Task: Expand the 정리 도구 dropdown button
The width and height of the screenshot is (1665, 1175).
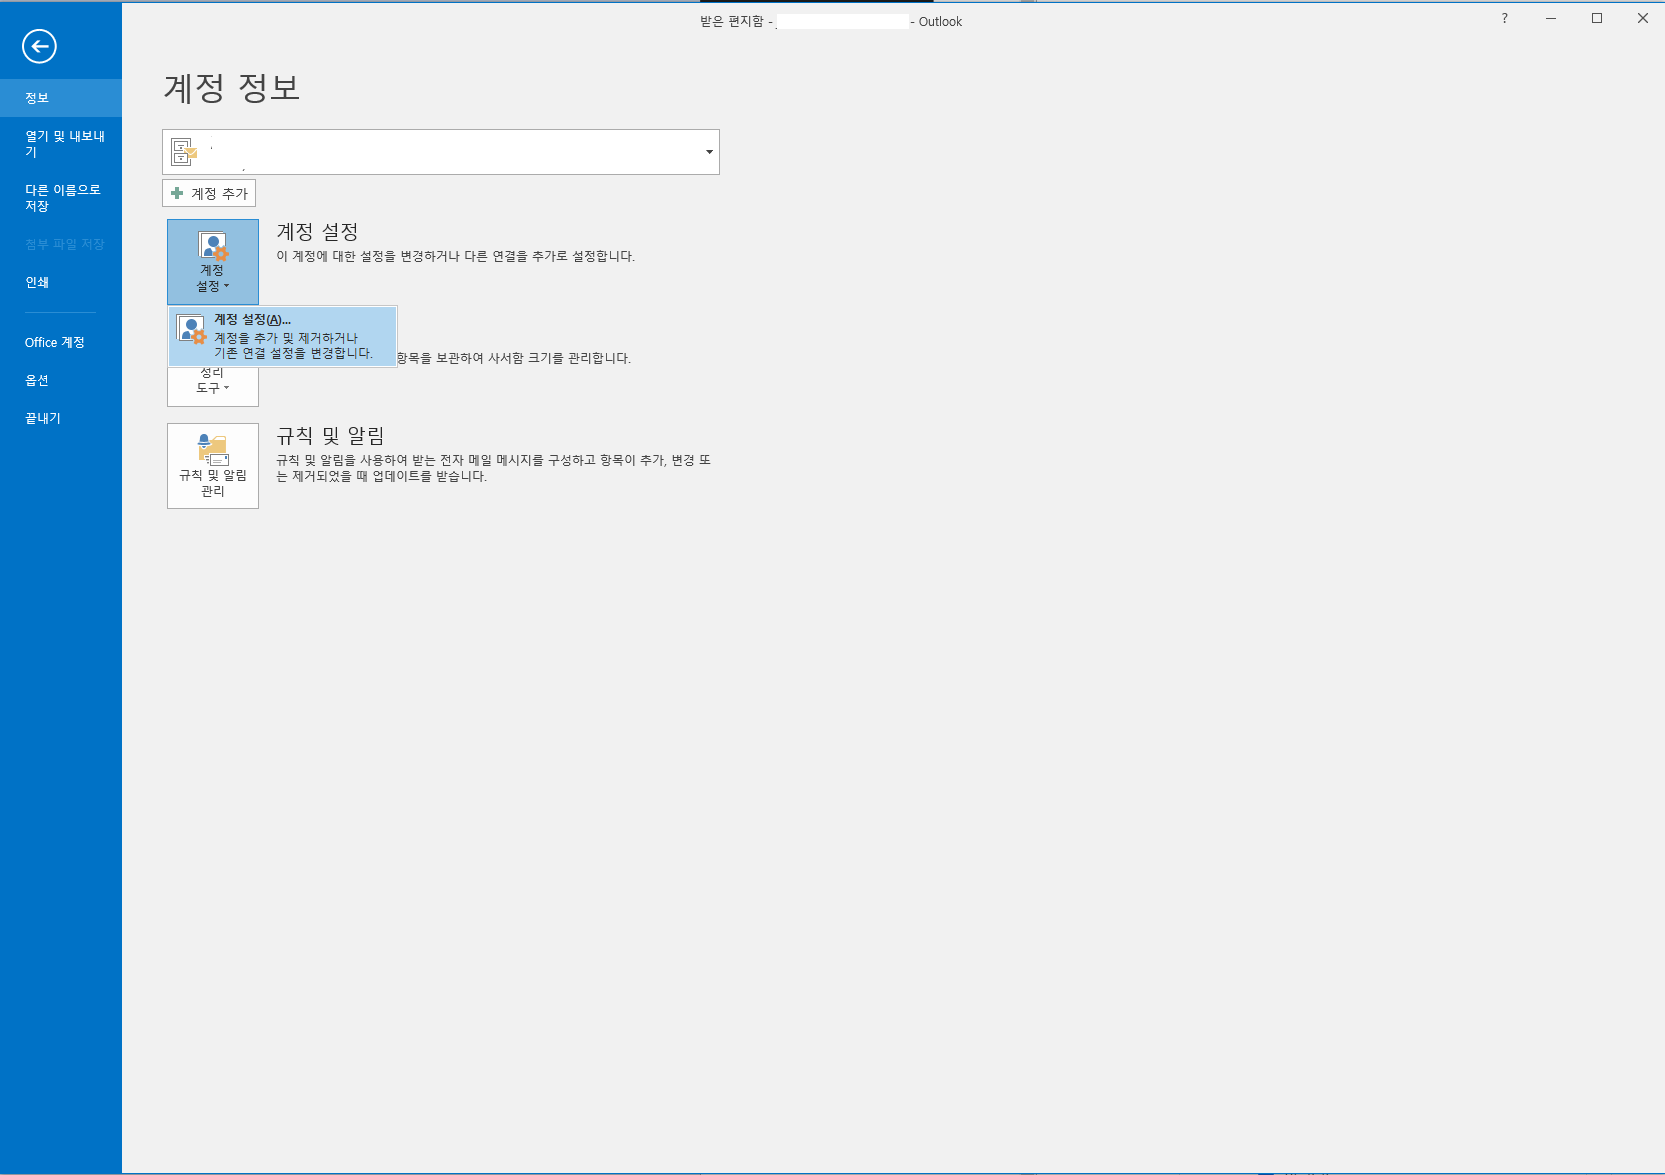Action: [213, 386]
